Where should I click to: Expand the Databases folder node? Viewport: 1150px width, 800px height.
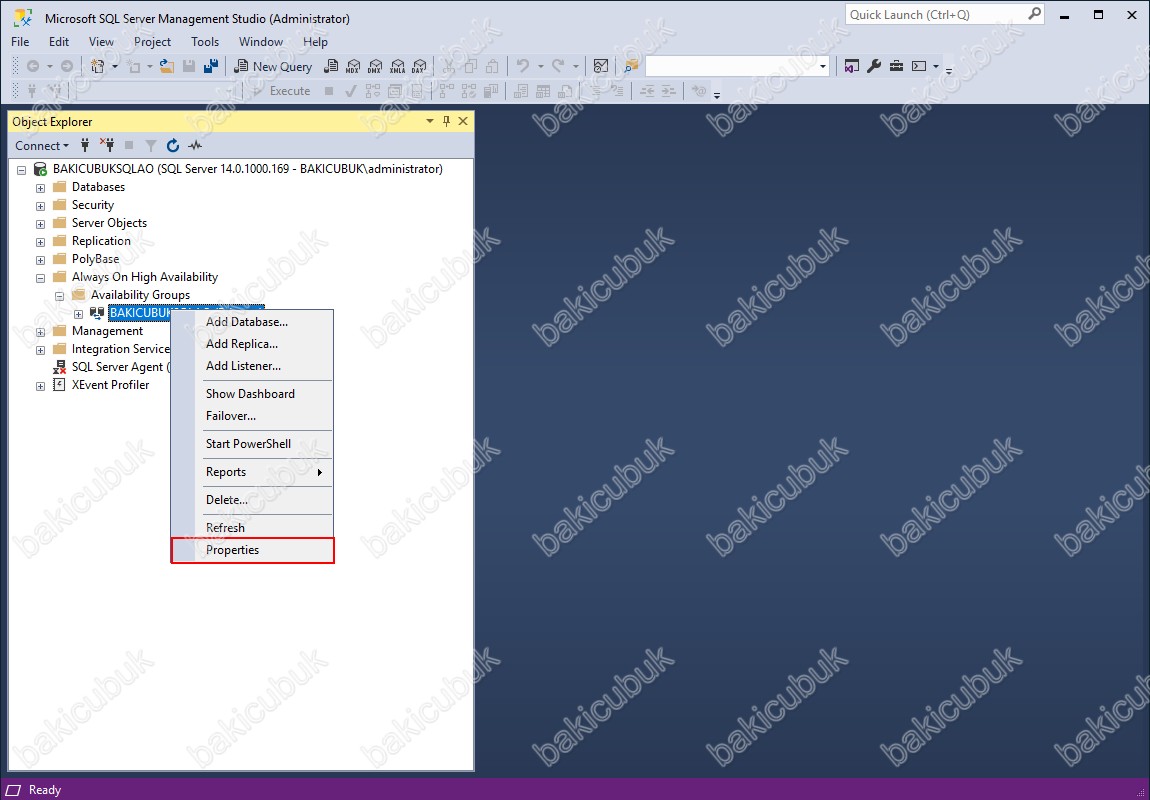click(40, 188)
